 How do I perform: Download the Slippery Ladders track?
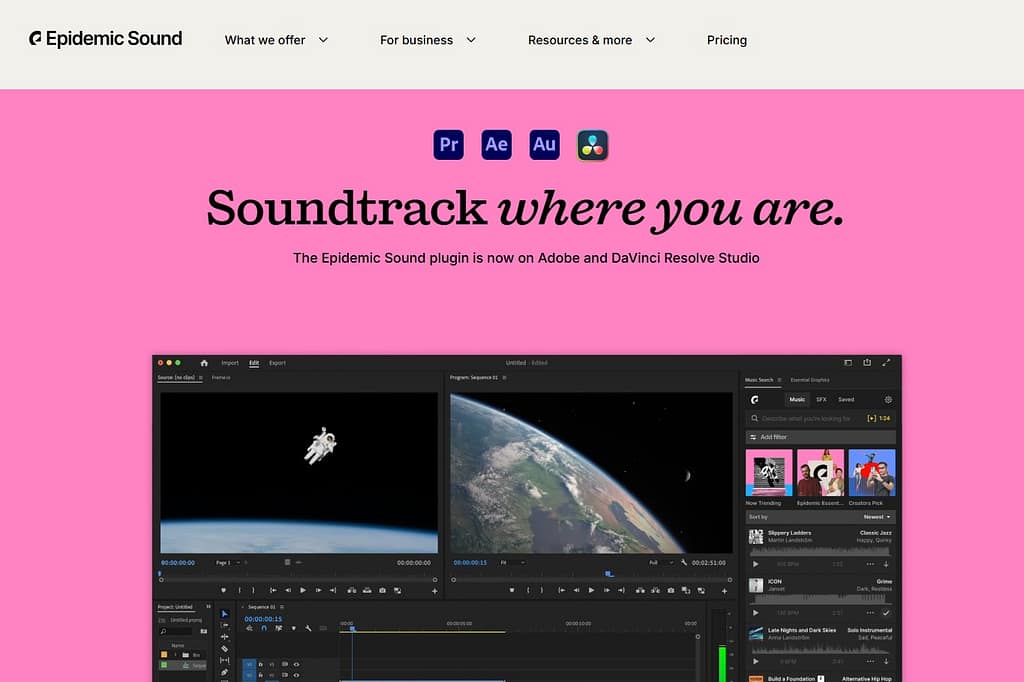886,564
